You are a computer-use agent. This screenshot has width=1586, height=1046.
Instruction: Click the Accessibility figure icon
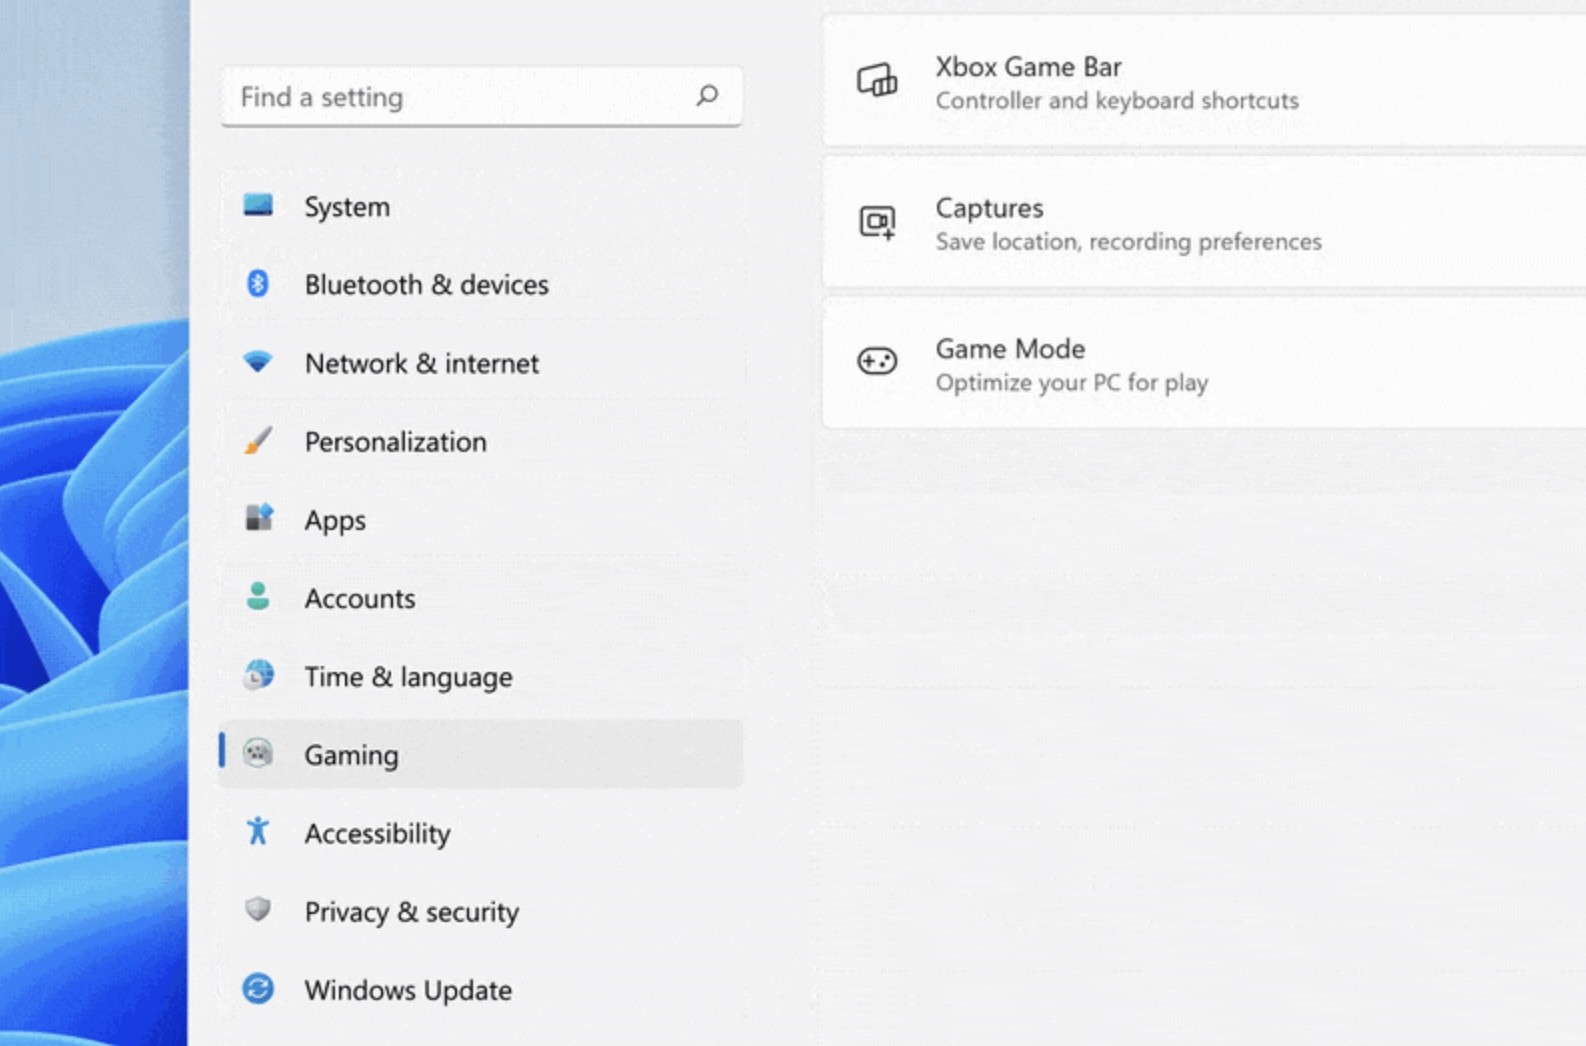258,831
